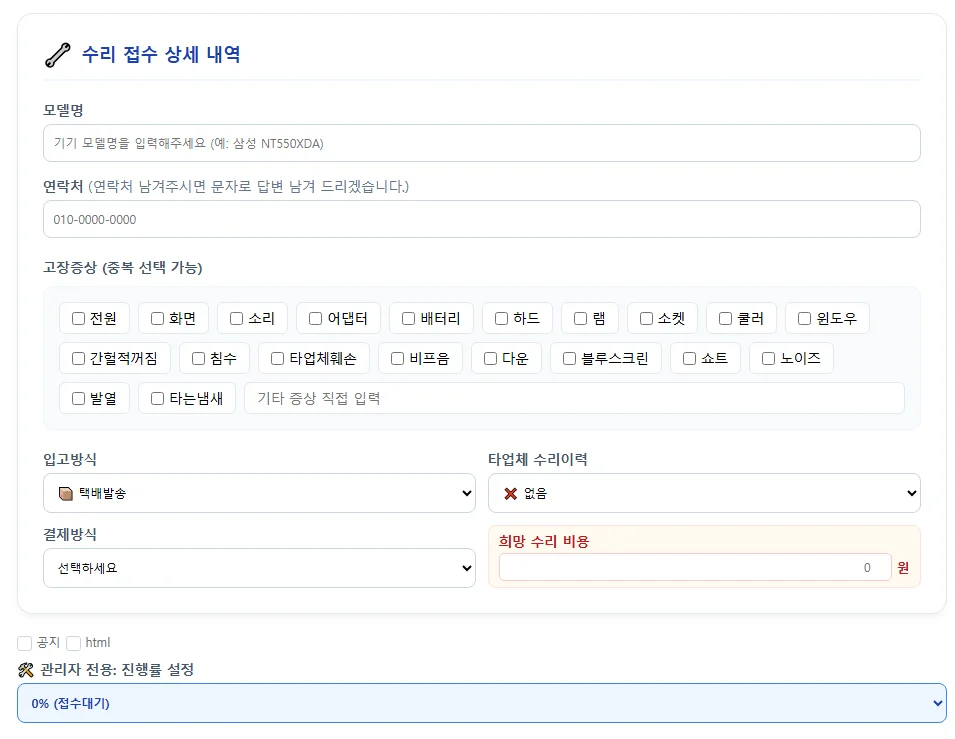Check the 소켓 symptom checkbox
The height and width of the screenshot is (739, 955).
(646, 319)
